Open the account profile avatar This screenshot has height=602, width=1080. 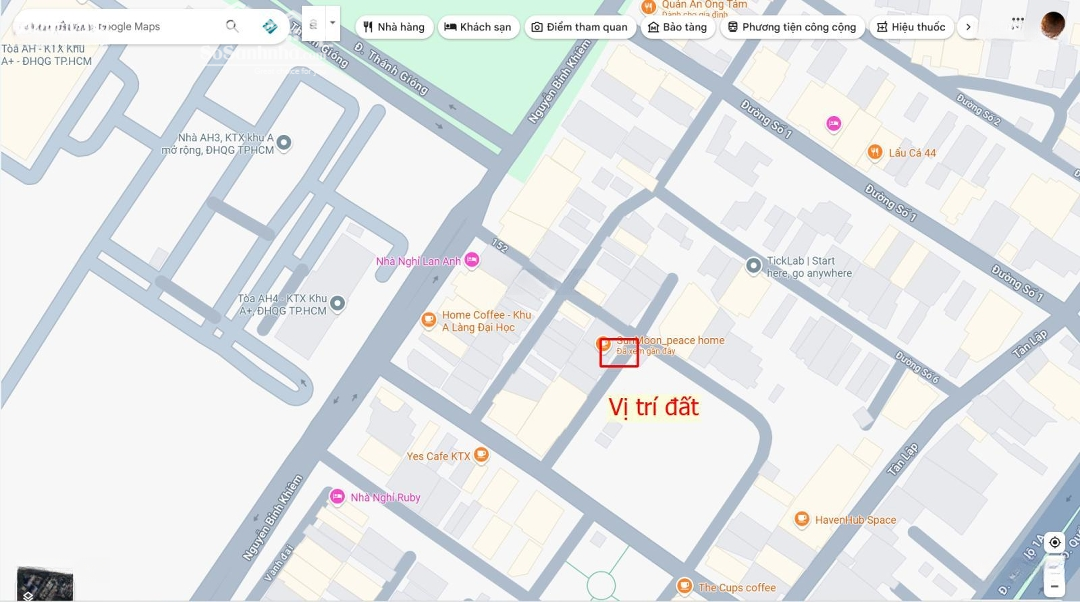pyautogui.click(x=1052, y=25)
